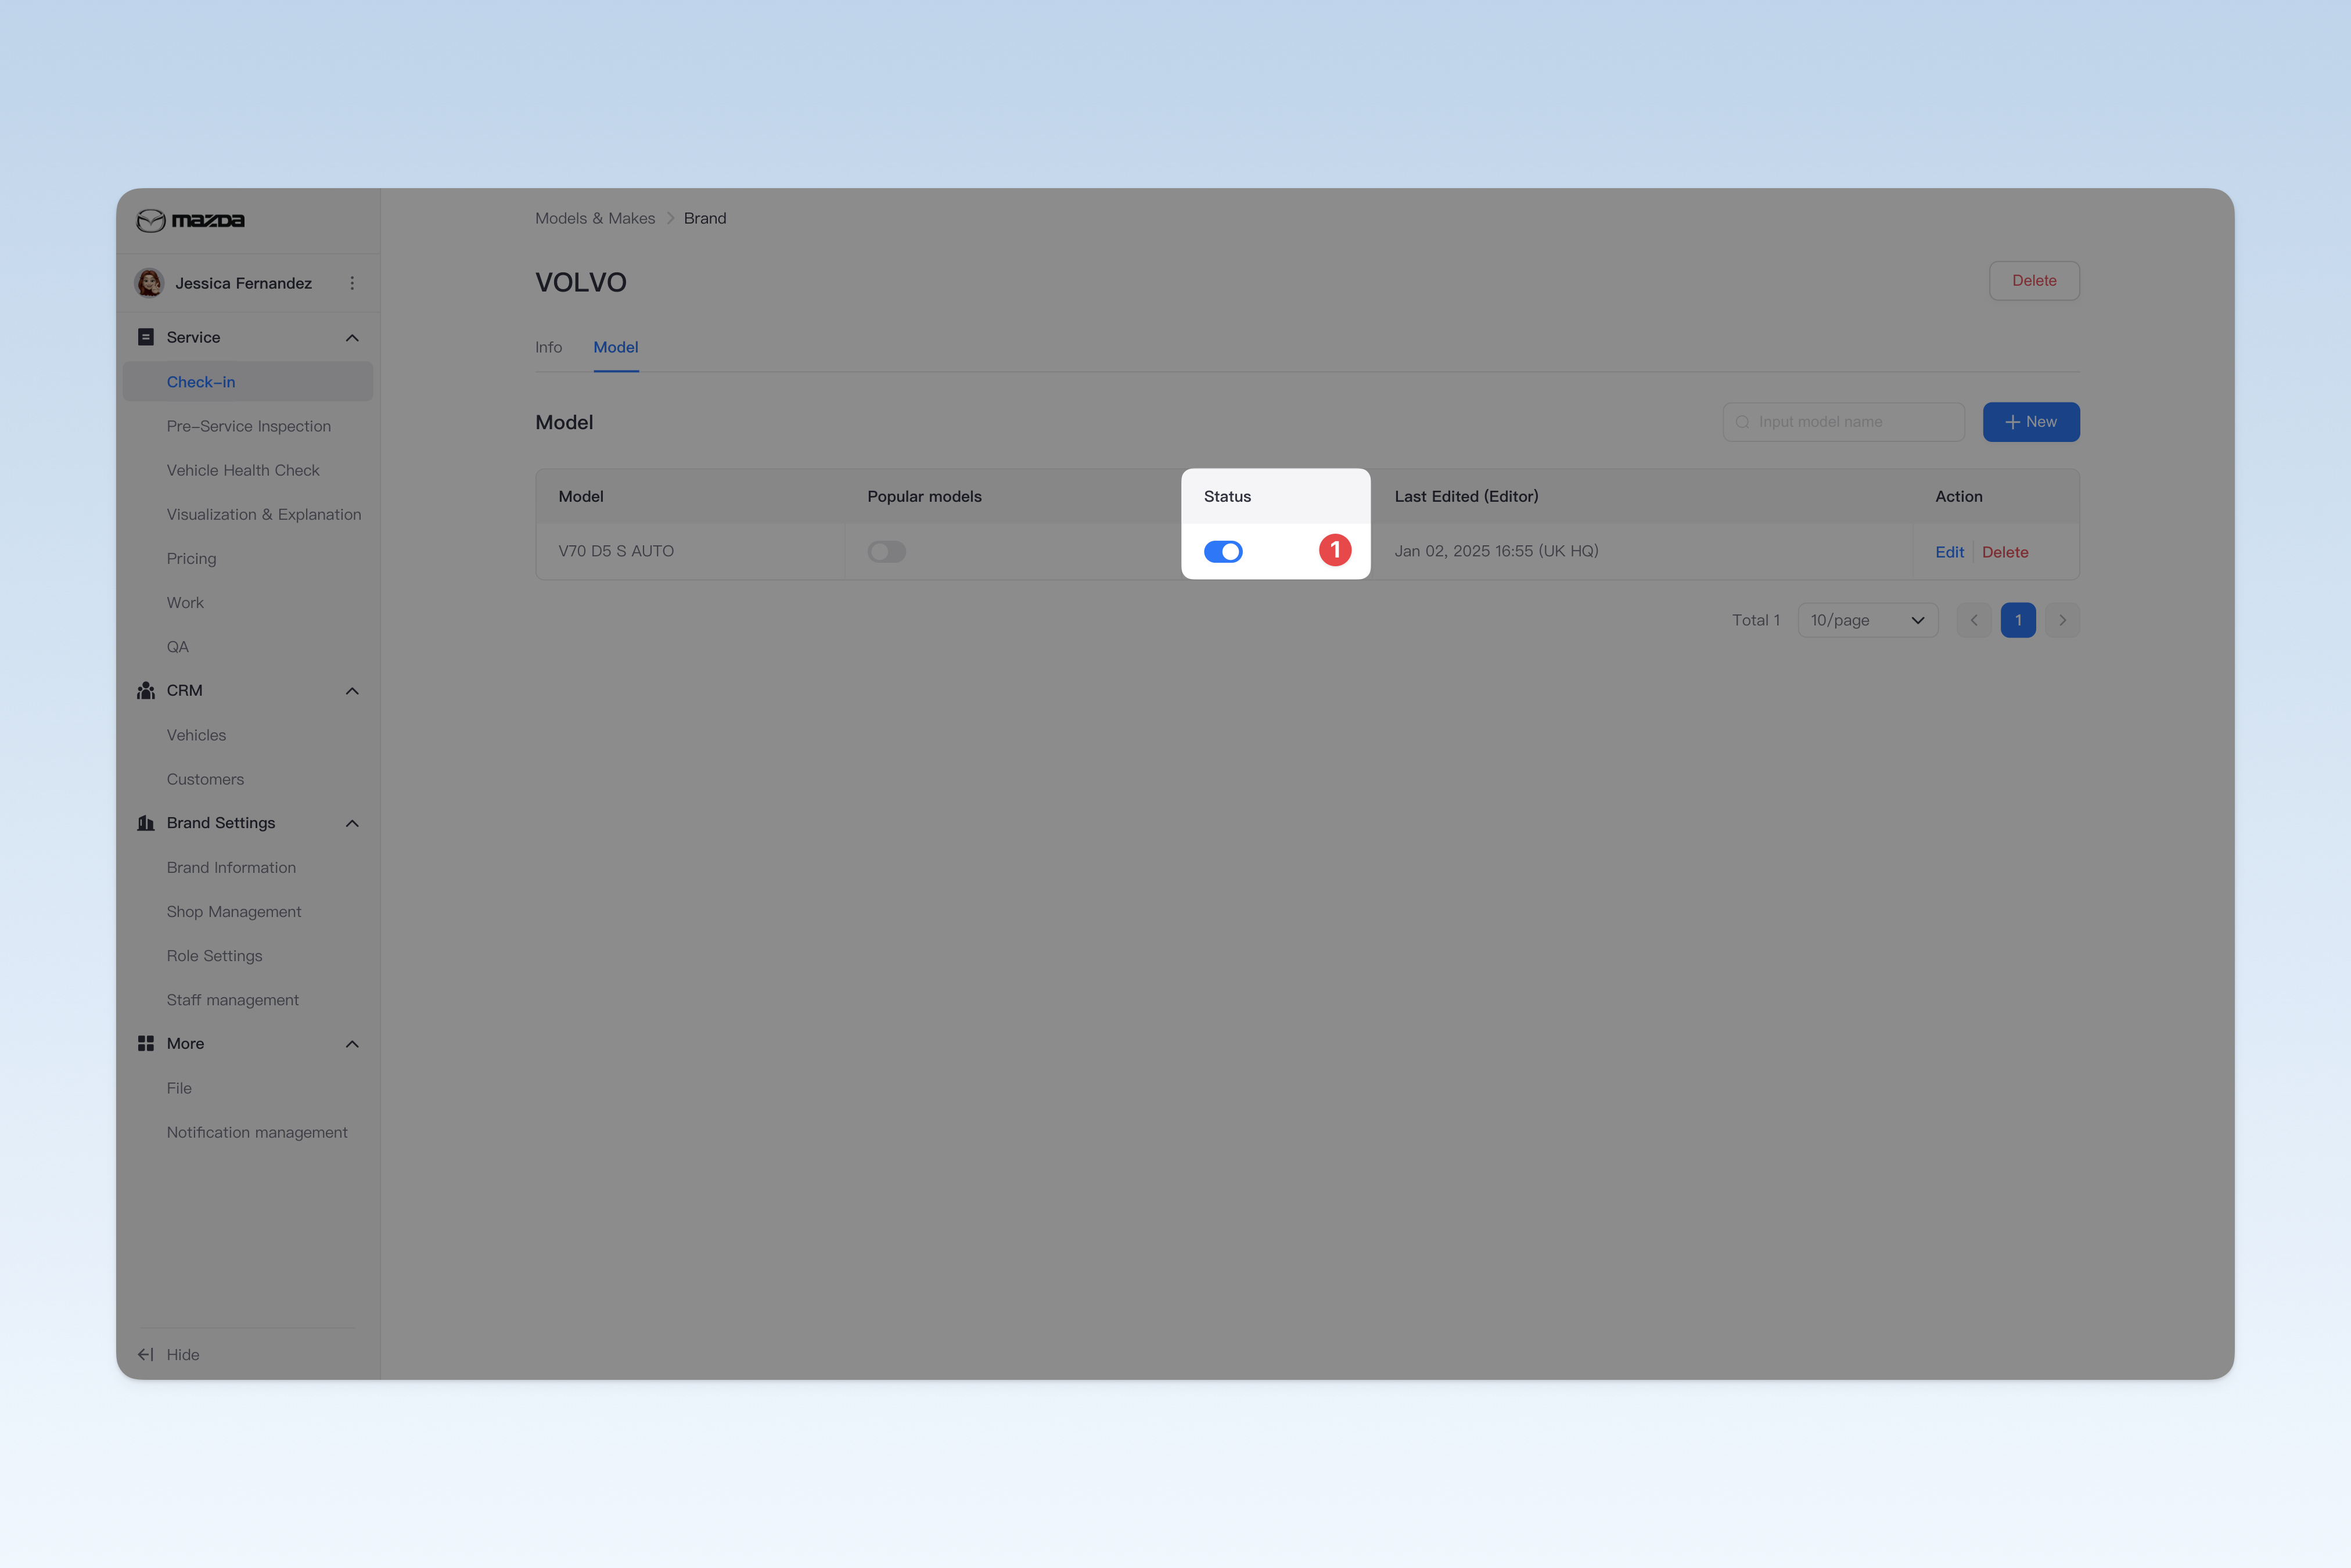Click Models & Makes breadcrumb
Screen dimensions: 2351x1568
click(x=595, y=218)
